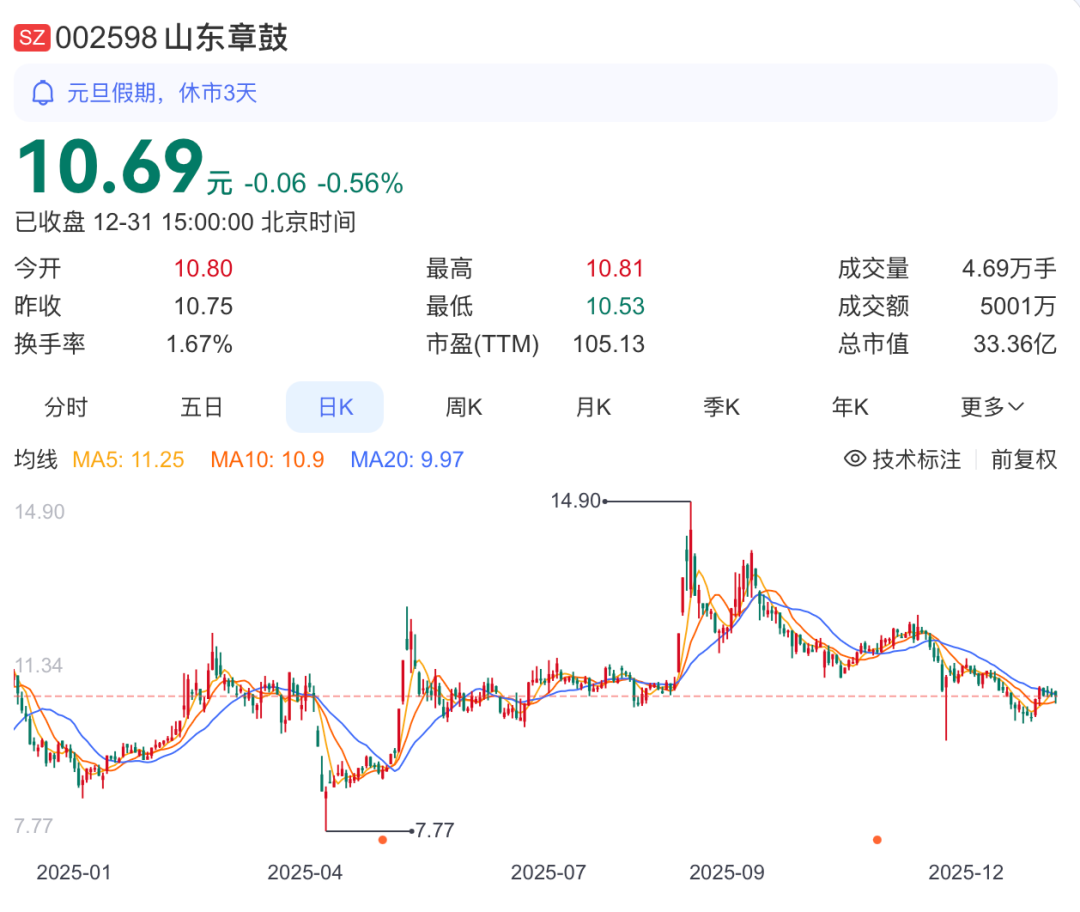
Task: Click the bell notification icon
Action: coord(43,93)
